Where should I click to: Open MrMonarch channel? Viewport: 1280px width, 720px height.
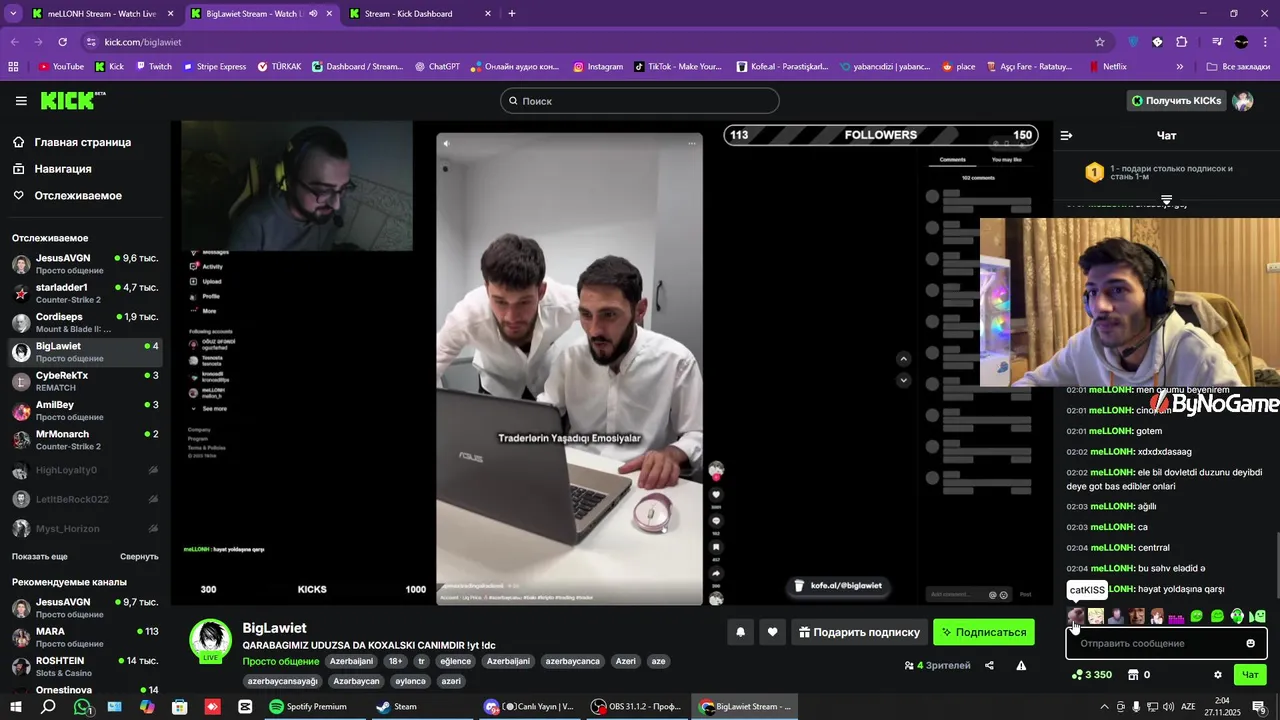85,440
